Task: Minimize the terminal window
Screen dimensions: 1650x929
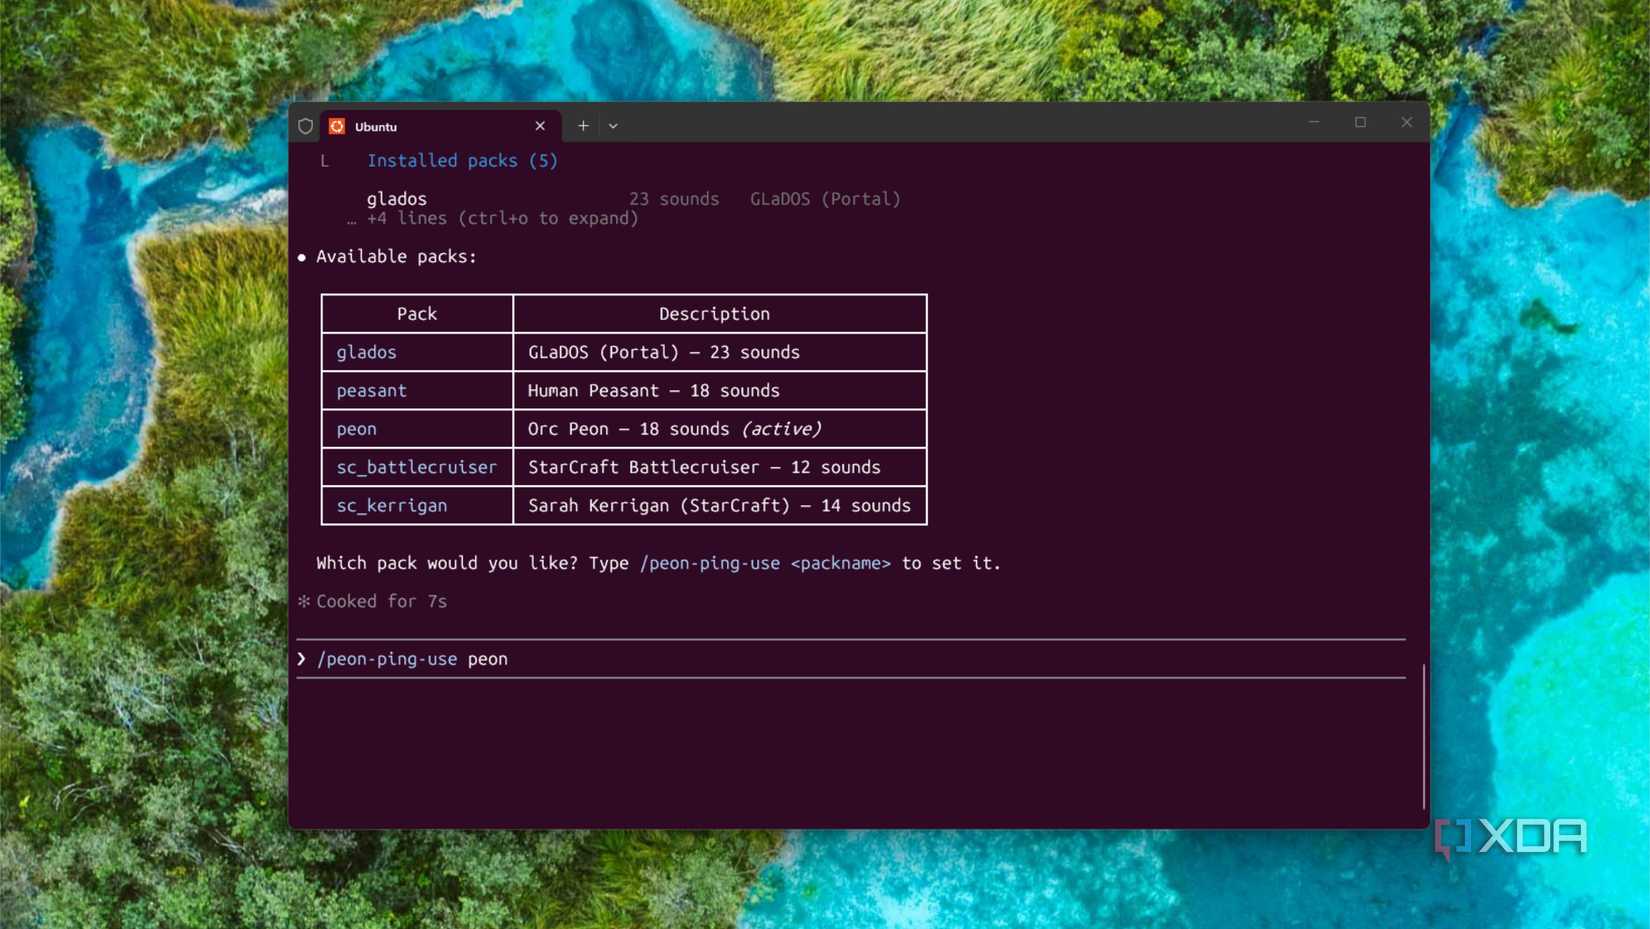Action: pos(1314,122)
